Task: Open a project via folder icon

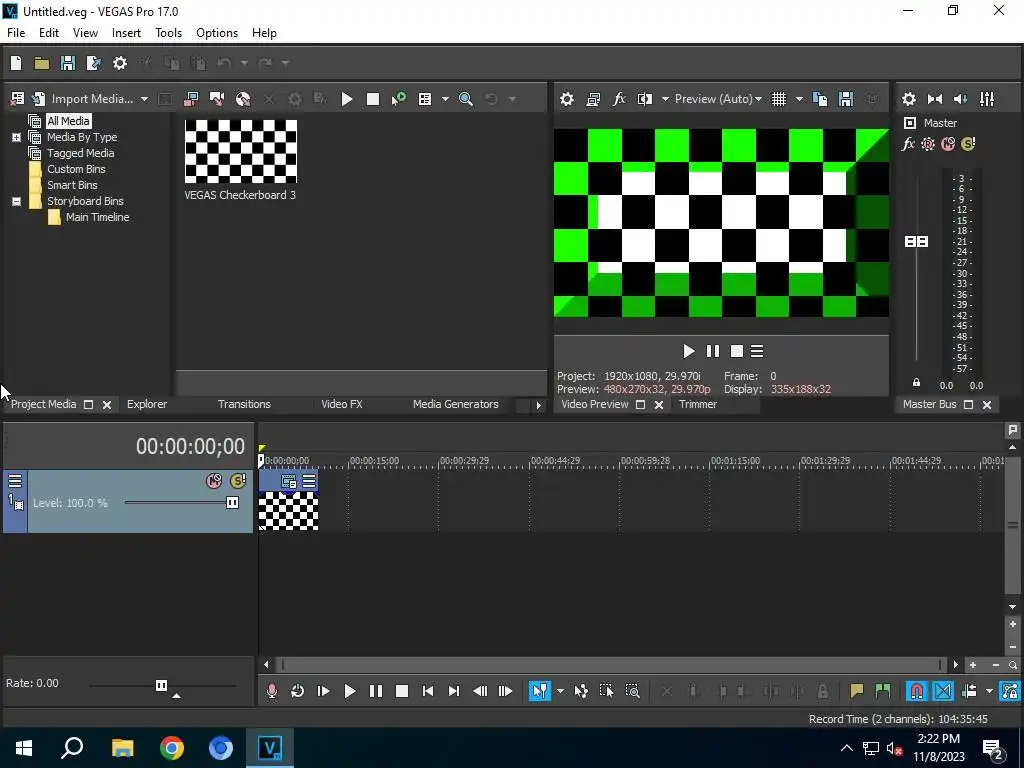Action: [x=42, y=63]
